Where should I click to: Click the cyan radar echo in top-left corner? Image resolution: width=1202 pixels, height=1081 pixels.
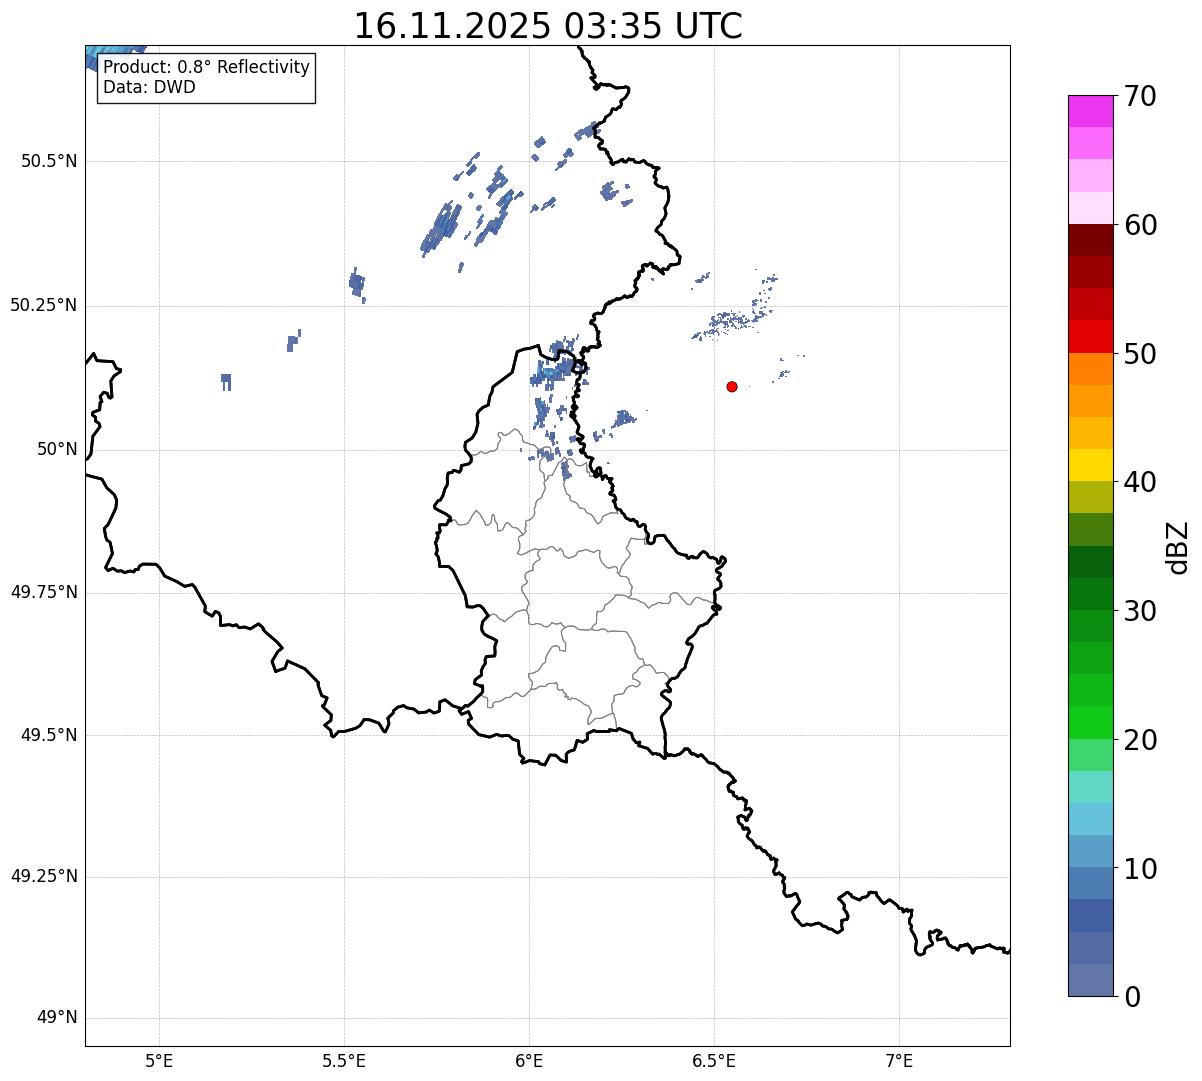[110, 55]
